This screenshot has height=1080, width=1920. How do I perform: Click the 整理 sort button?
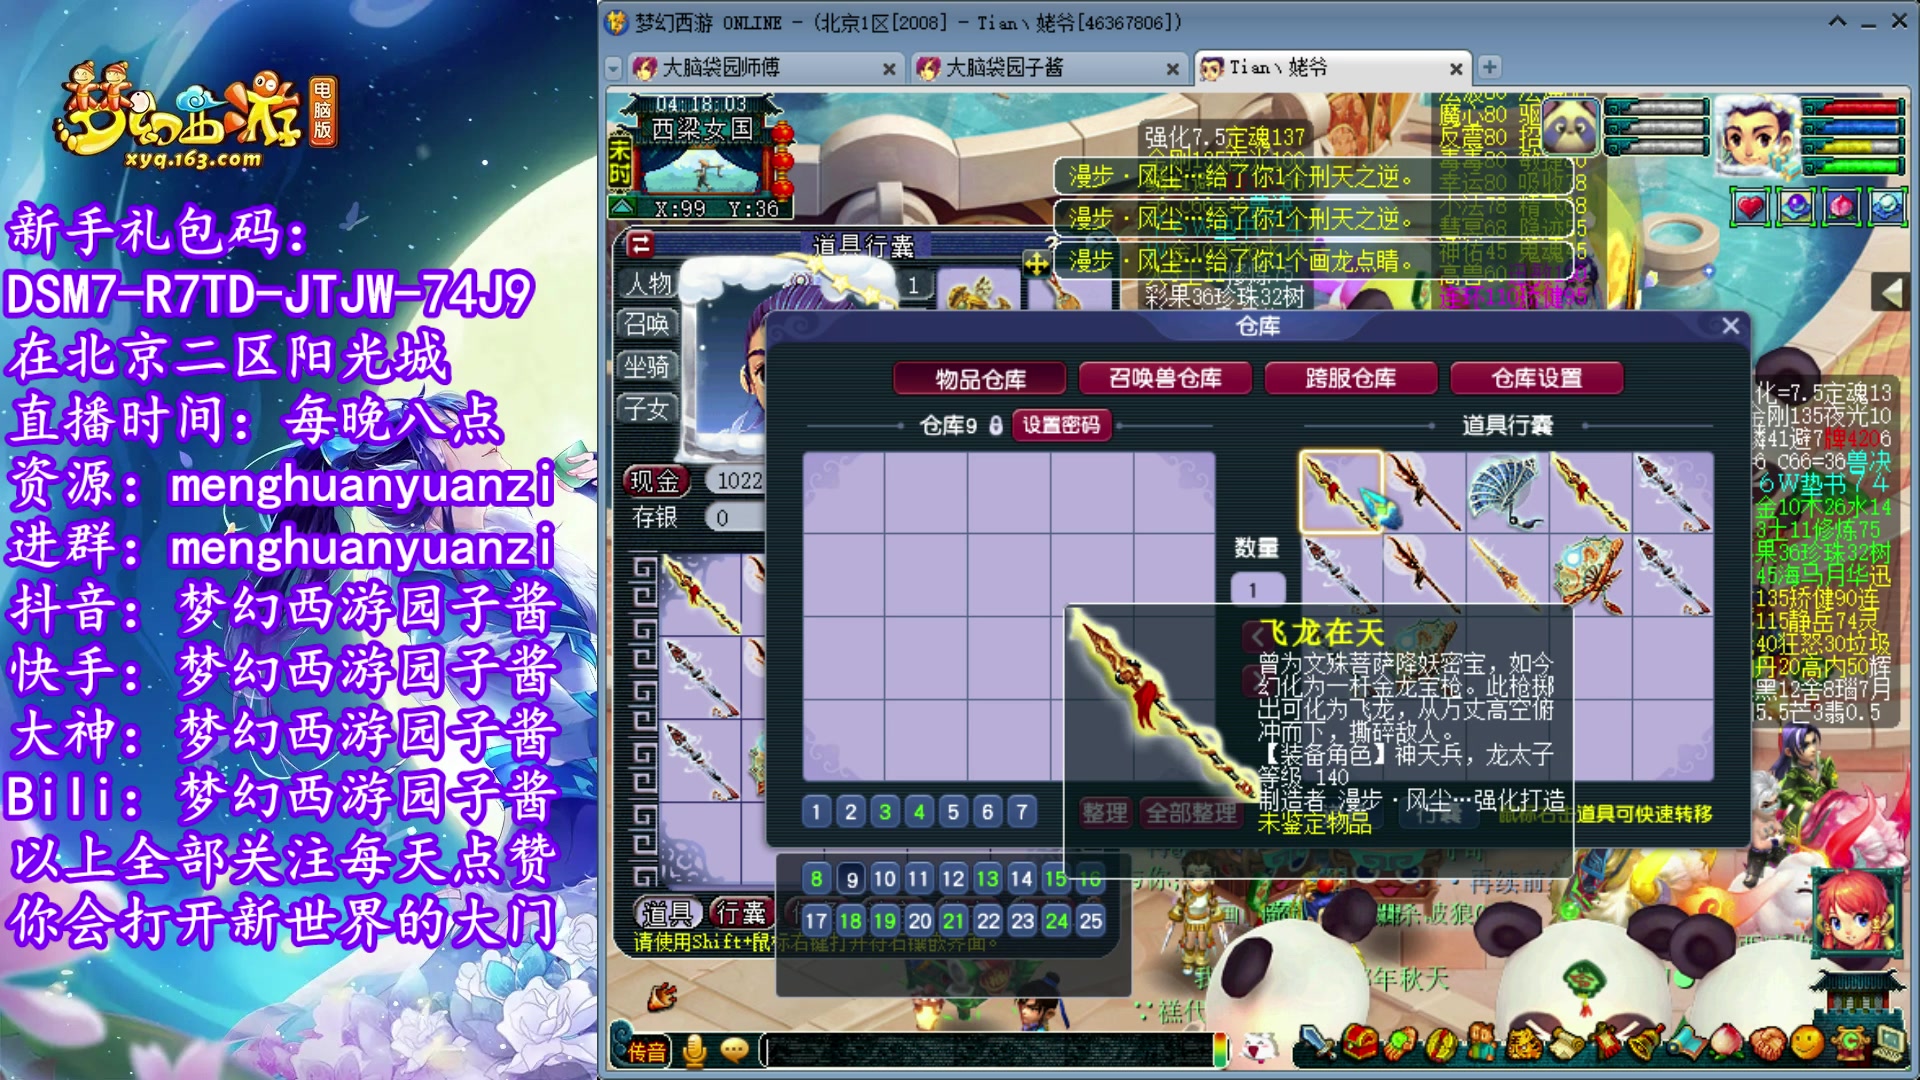pos(1105,813)
